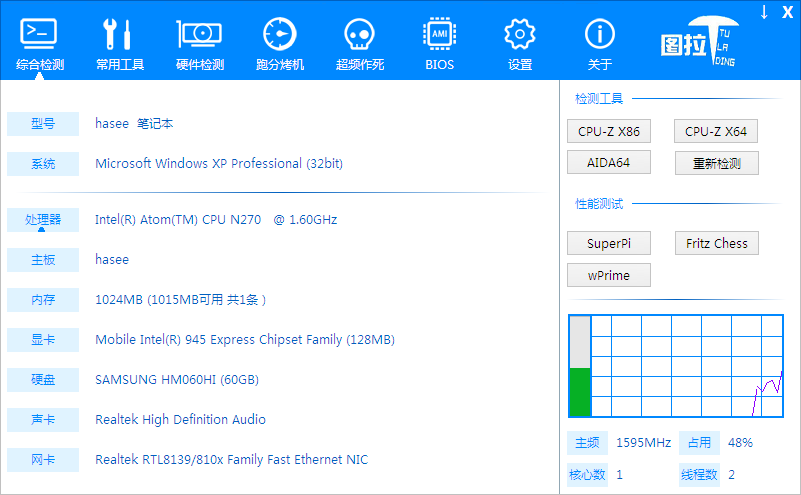Viewport: 801px width, 495px height.
Task: Open the 跑分烤机 benchmark gauge icon
Action: point(279,34)
